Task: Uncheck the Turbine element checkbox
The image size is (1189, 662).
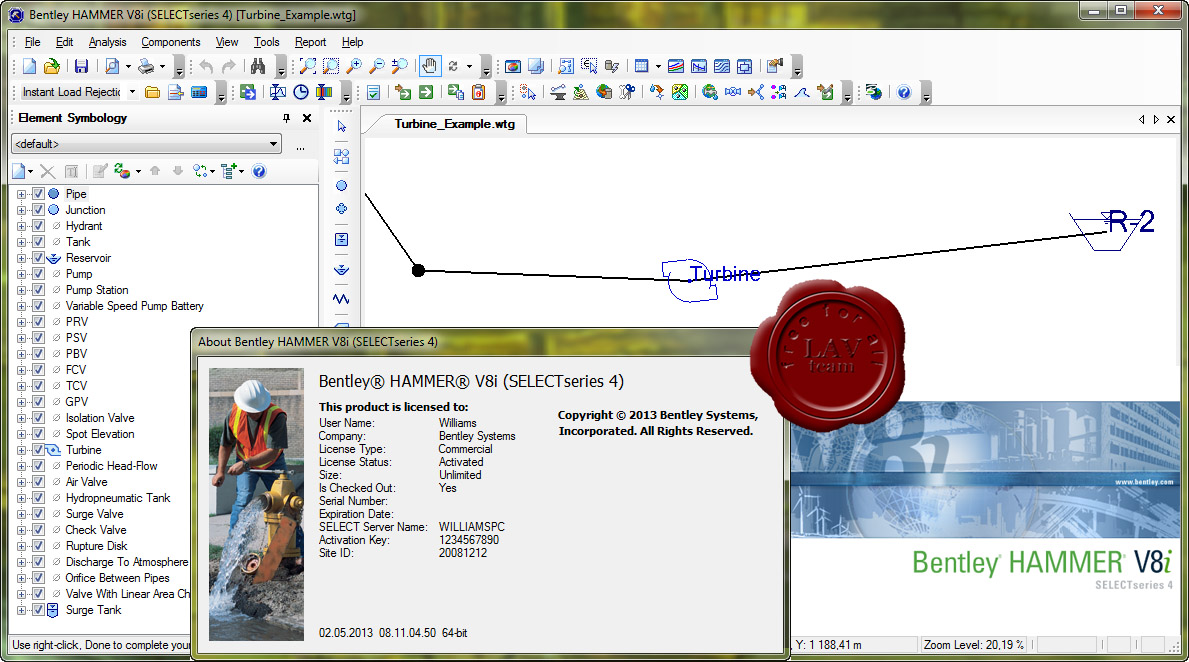Action: 38,450
